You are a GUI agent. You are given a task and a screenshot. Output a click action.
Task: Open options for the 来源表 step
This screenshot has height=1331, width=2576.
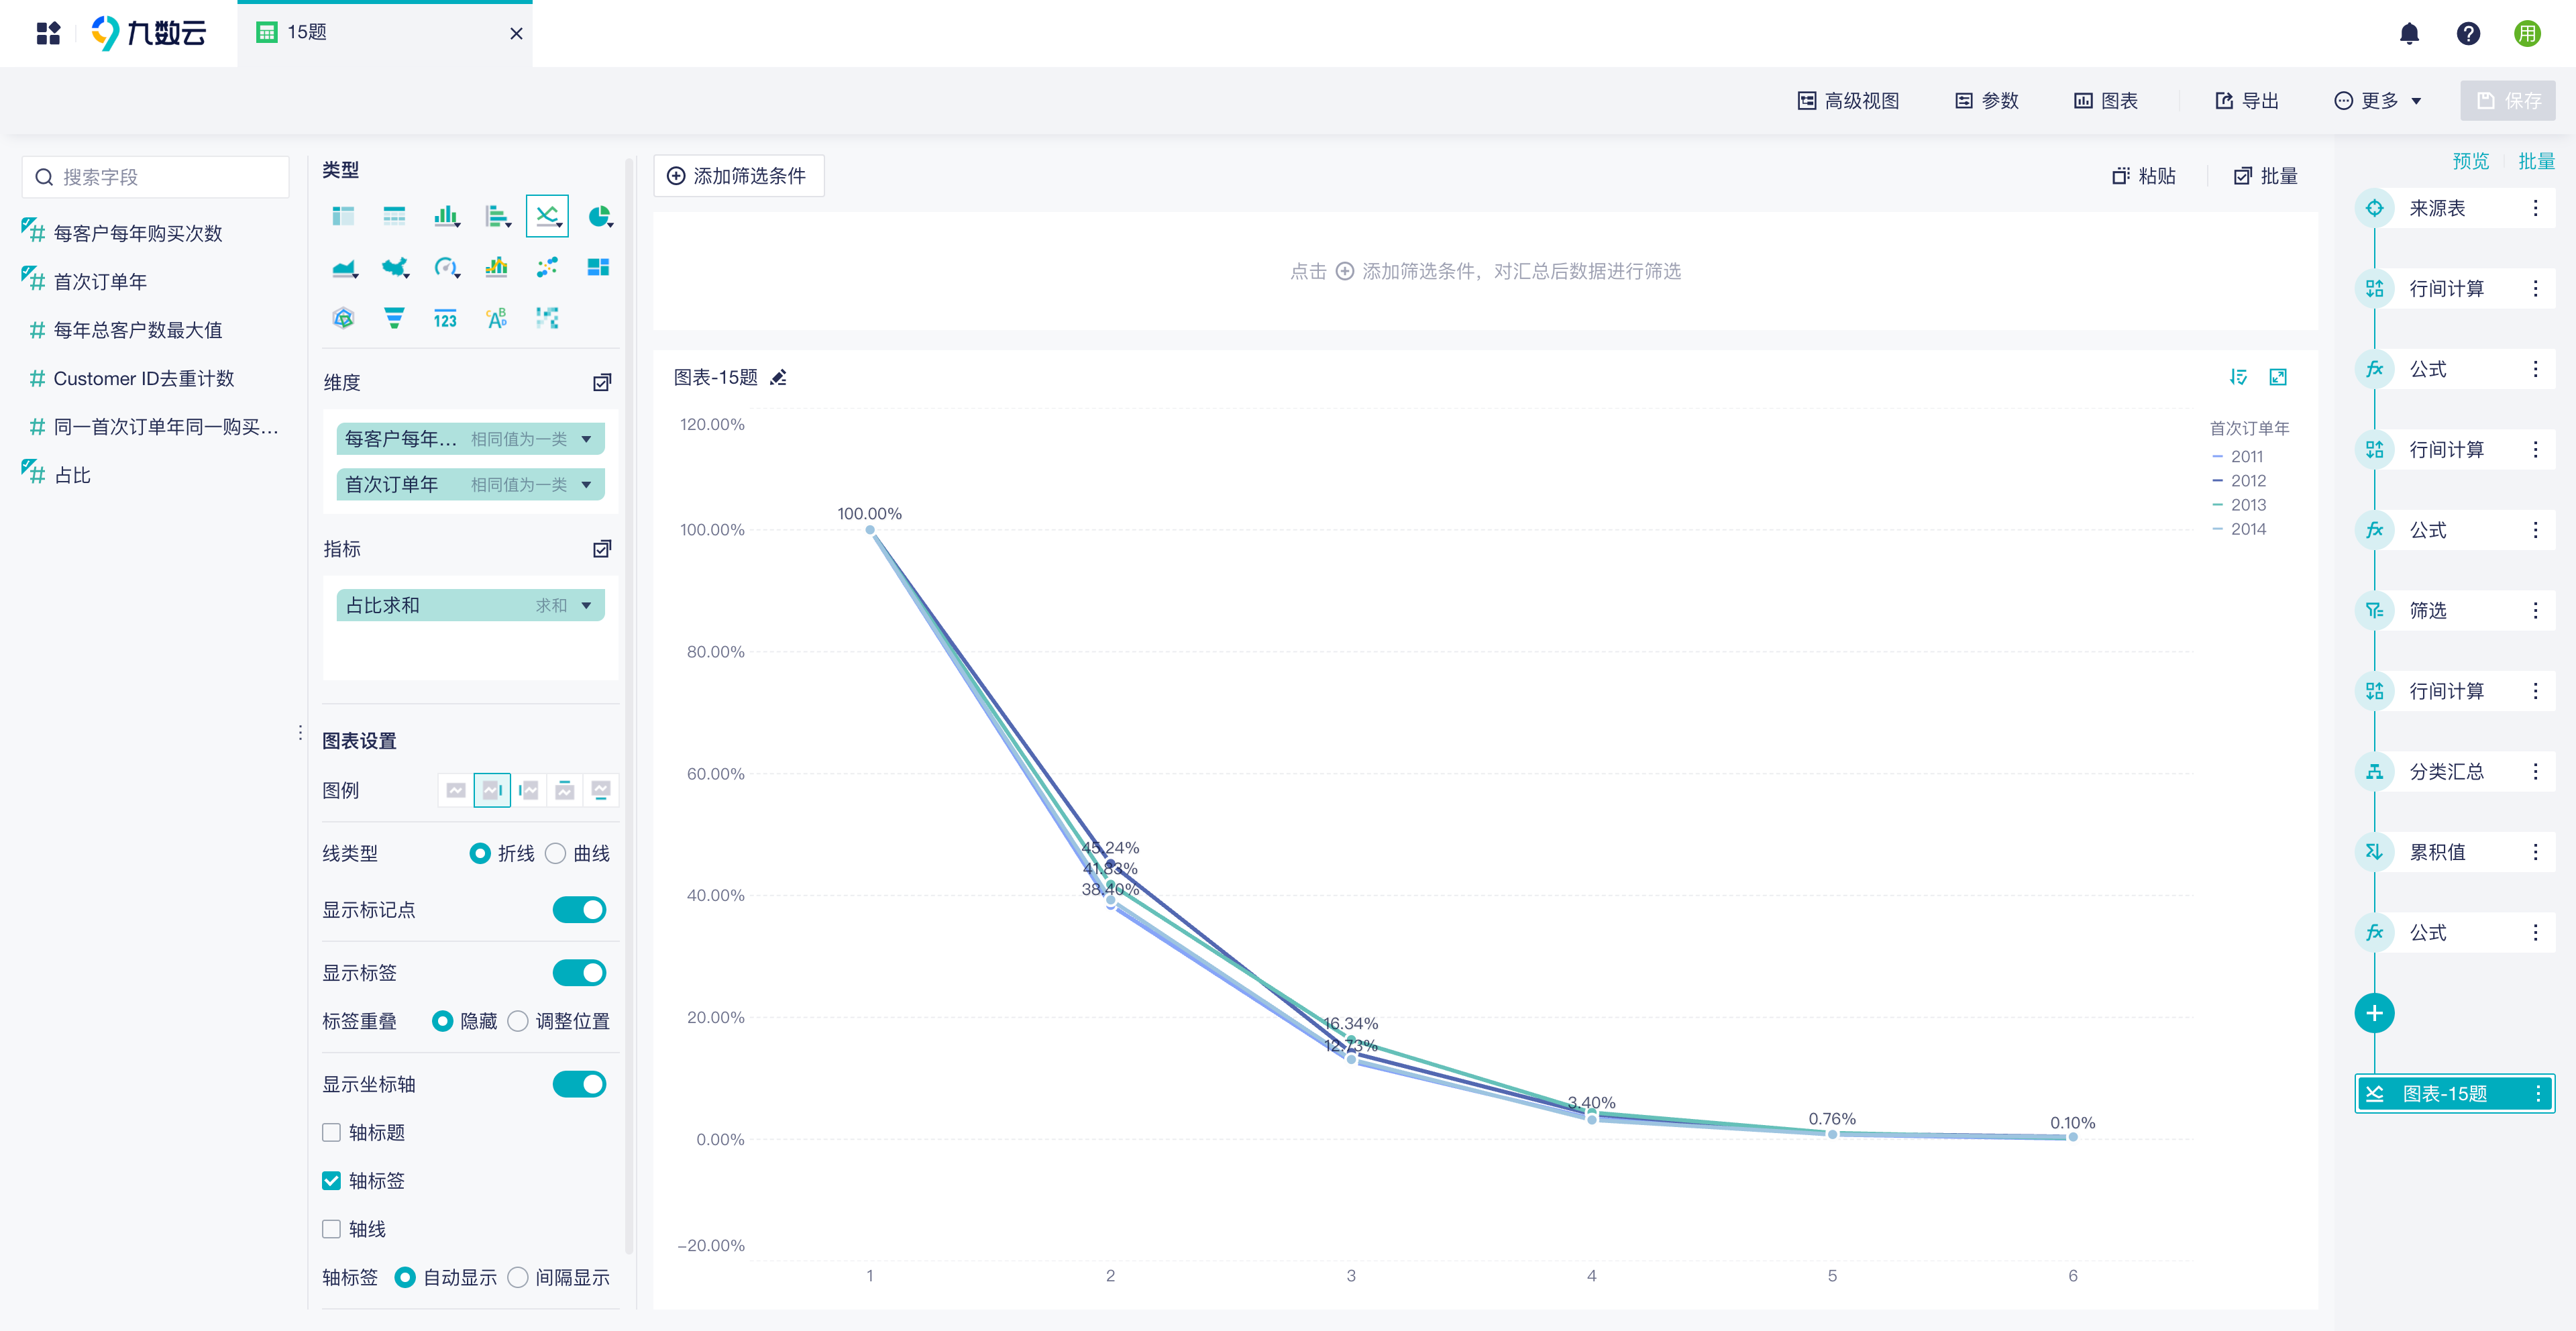click(x=2535, y=208)
